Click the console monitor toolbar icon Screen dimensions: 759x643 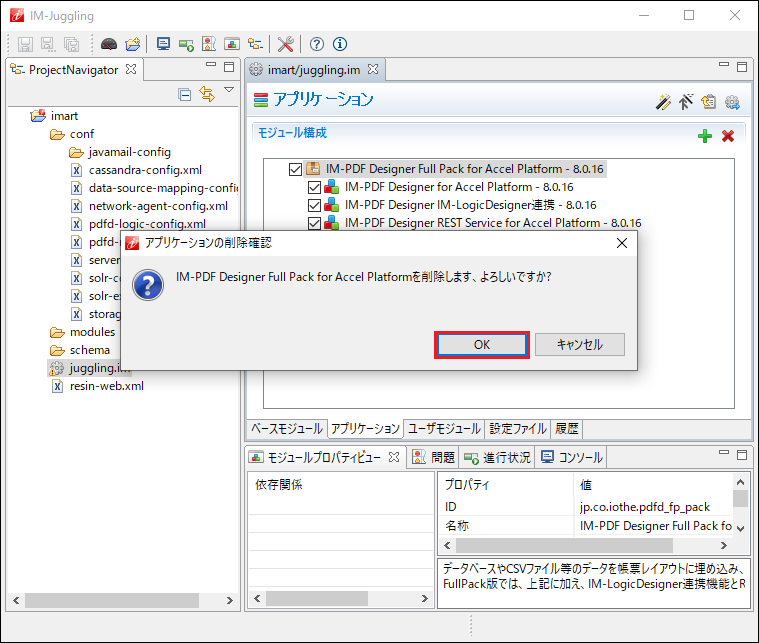(163, 44)
